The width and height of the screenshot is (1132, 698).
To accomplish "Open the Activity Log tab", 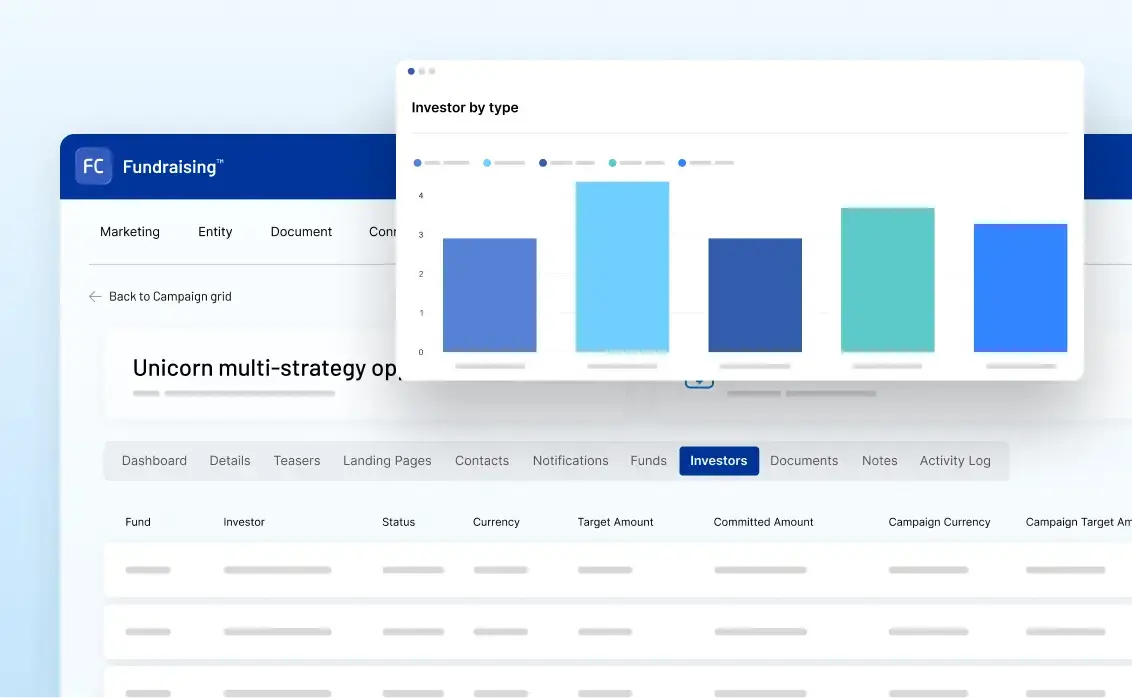I will pyautogui.click(x=955, y=461).
